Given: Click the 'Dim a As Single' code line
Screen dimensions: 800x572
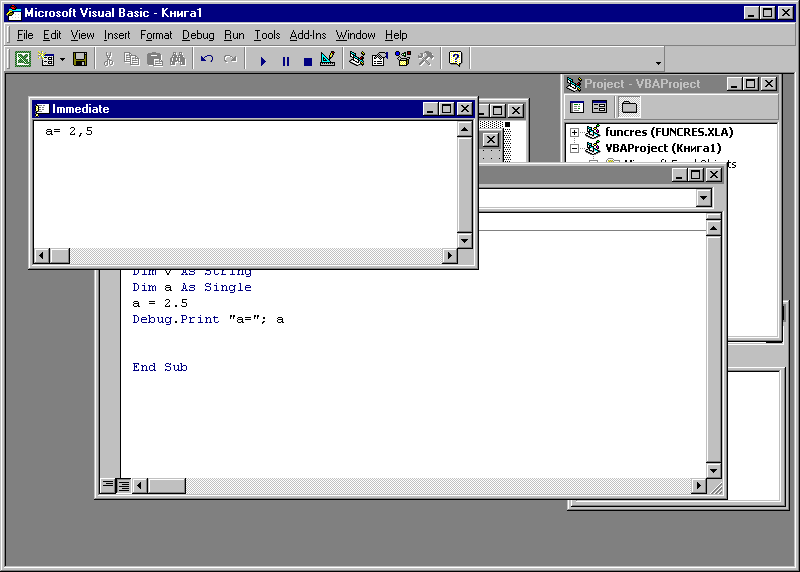Looking at the screenshot, I should pyautogui.click(x=192, y=287).
